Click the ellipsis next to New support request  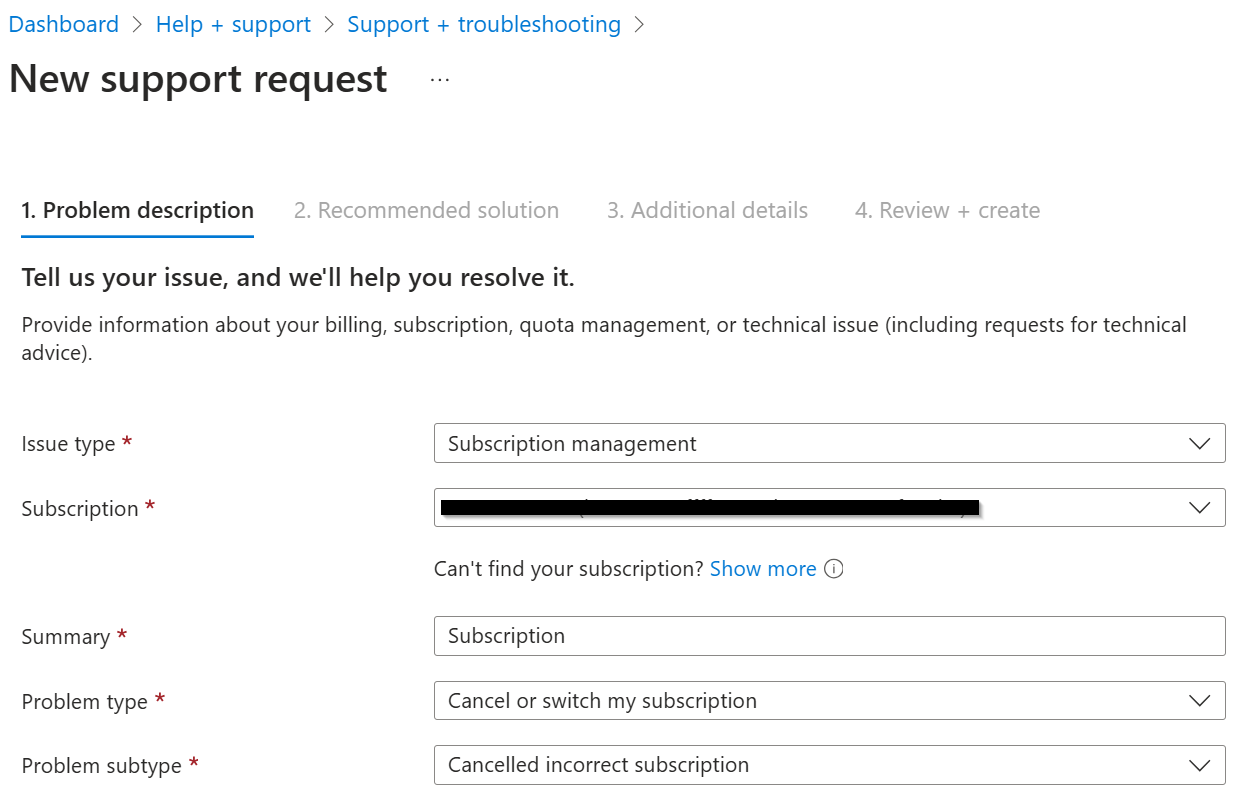point(439,78)
